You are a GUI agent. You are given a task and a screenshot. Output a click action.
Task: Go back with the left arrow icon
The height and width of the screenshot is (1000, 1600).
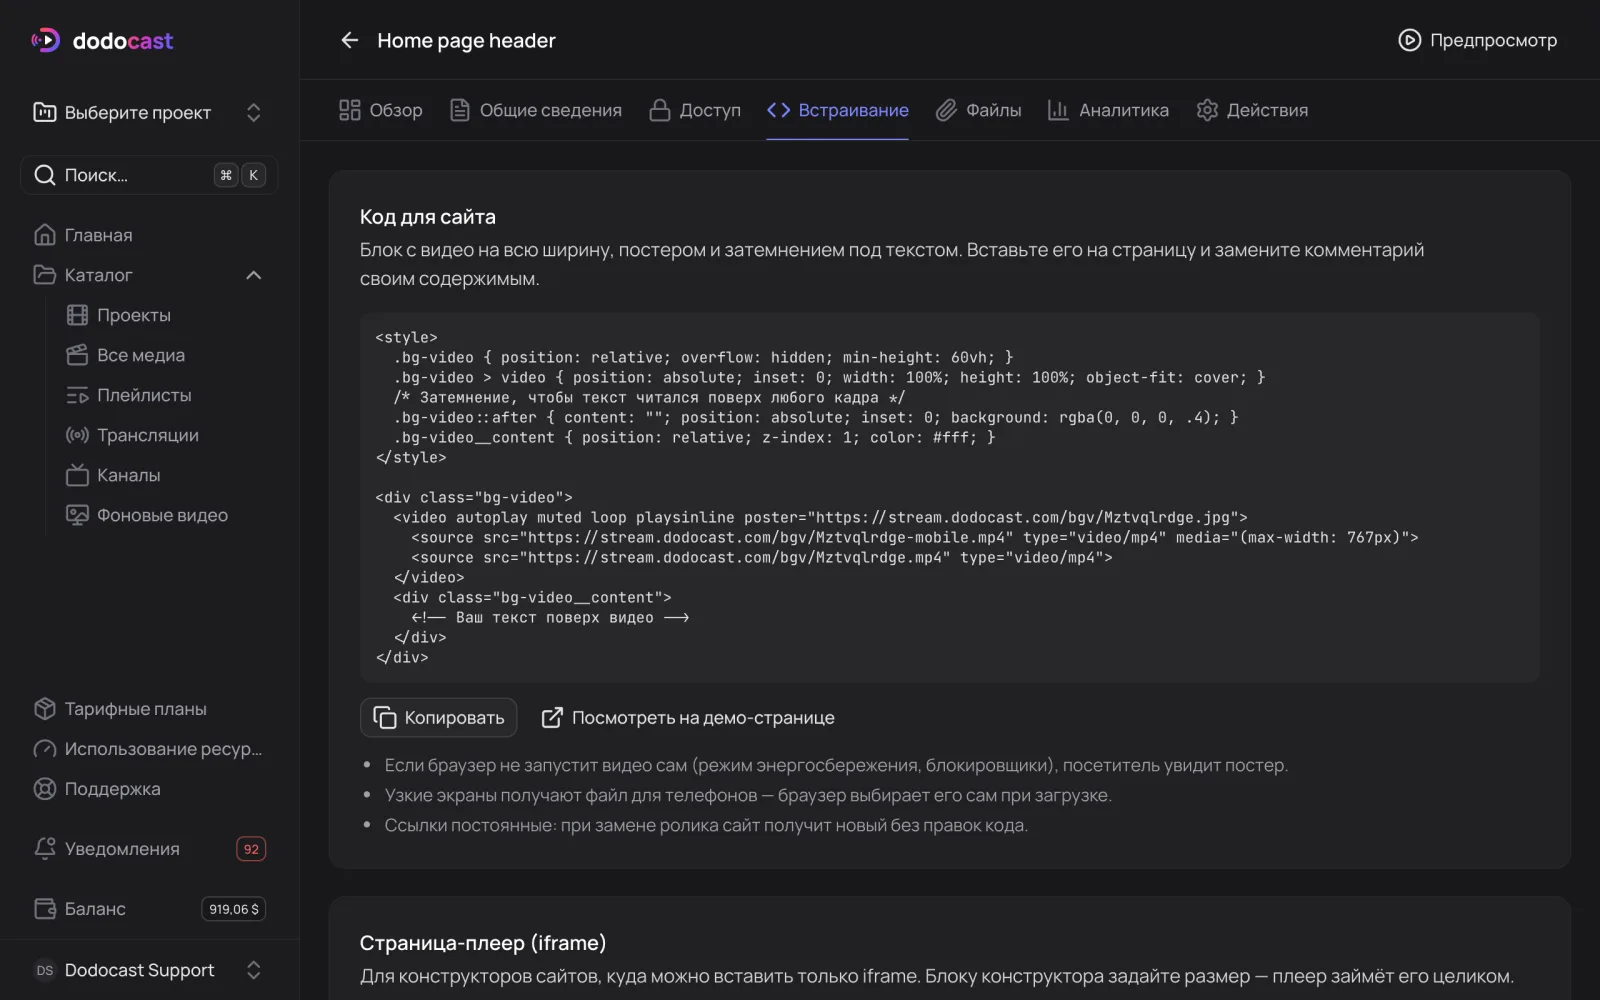(x=349, y=40)
